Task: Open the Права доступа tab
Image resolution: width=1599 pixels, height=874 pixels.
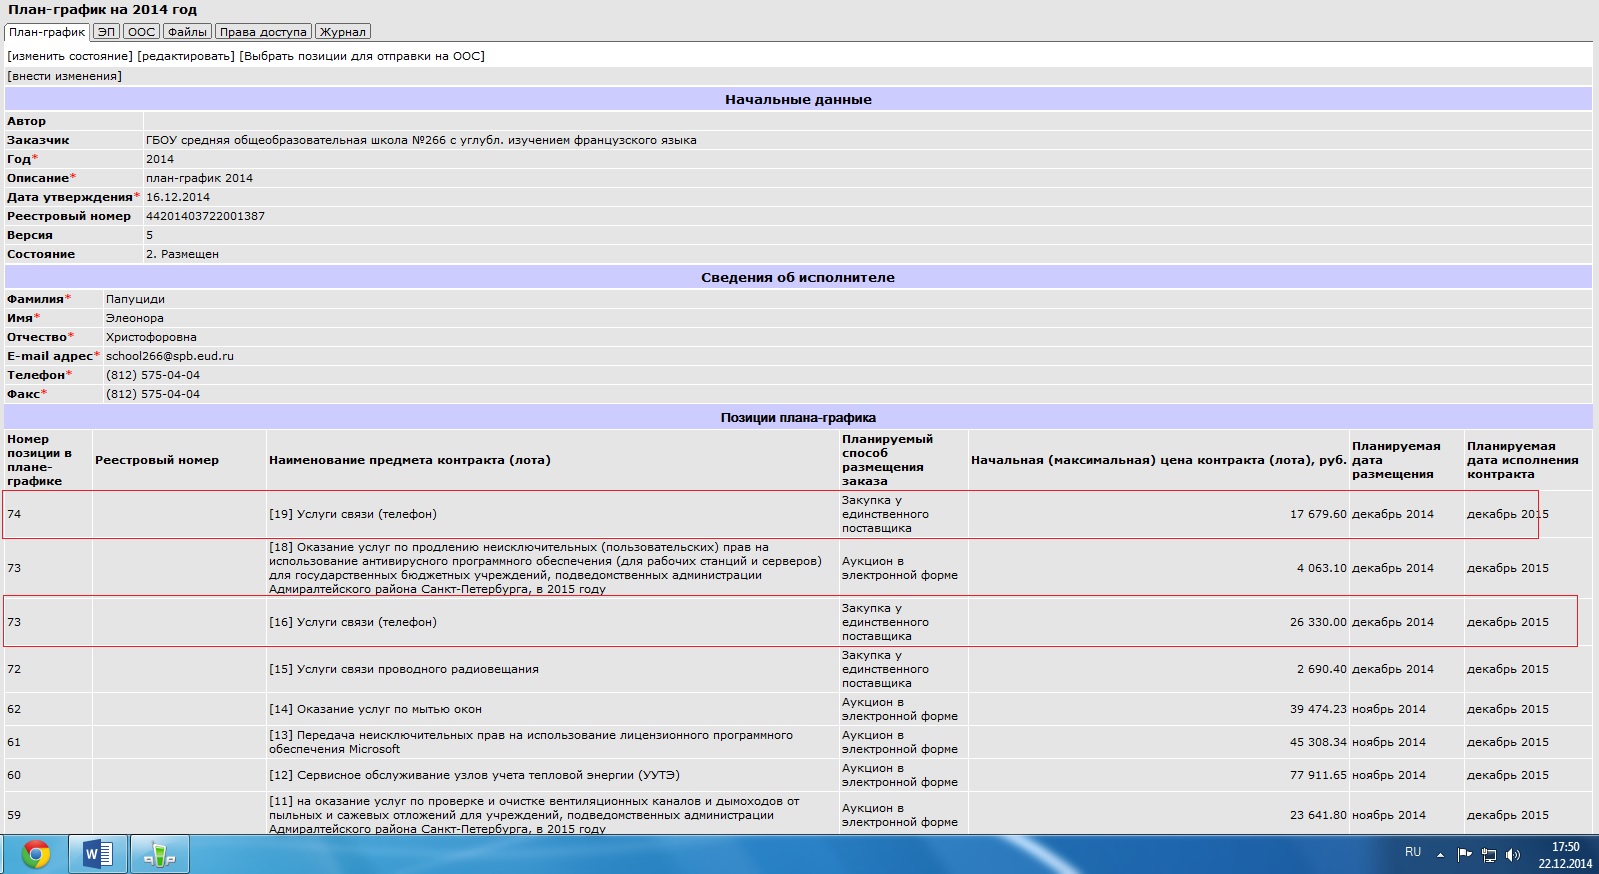Action: [263, 32]
